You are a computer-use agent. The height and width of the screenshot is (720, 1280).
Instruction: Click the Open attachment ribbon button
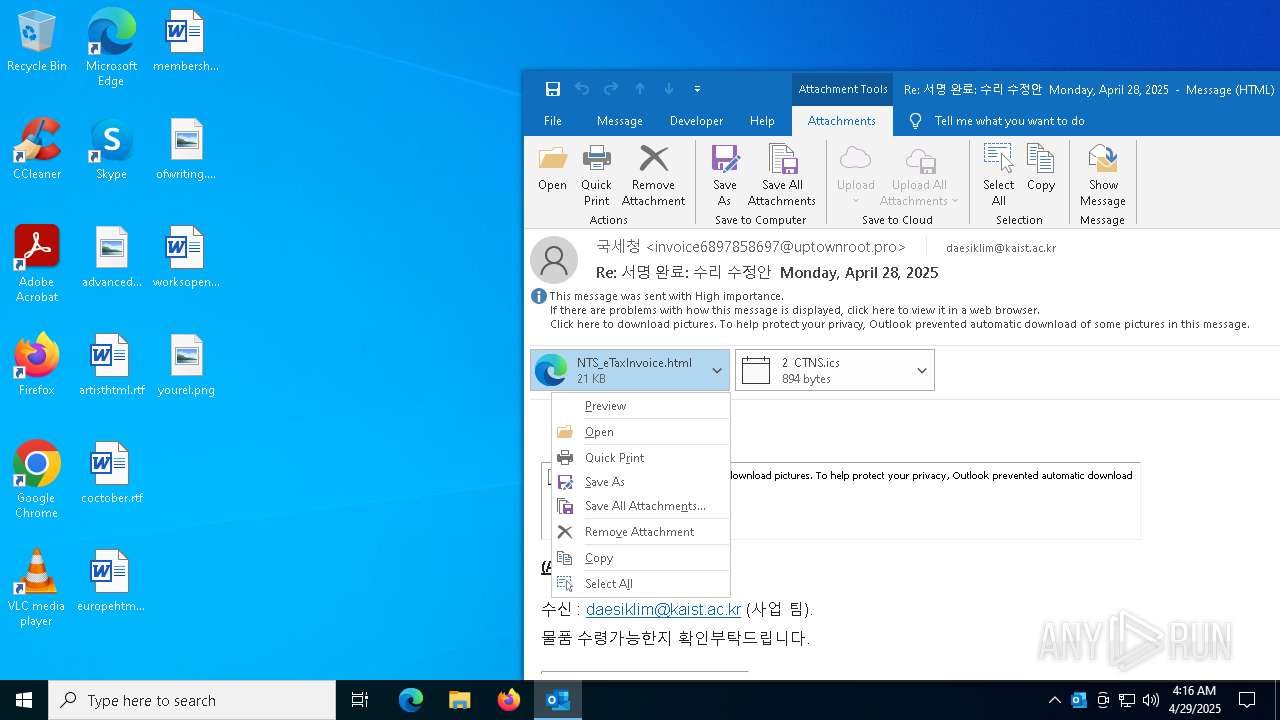552,168
